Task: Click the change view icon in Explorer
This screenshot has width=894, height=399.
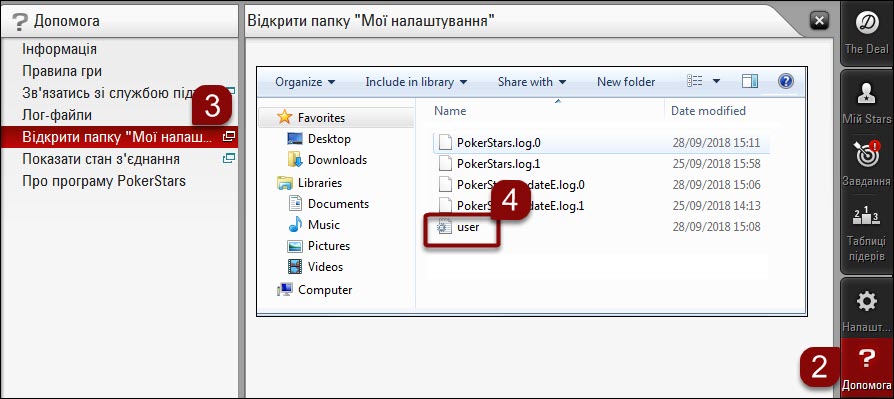Action: pos(694,82)
